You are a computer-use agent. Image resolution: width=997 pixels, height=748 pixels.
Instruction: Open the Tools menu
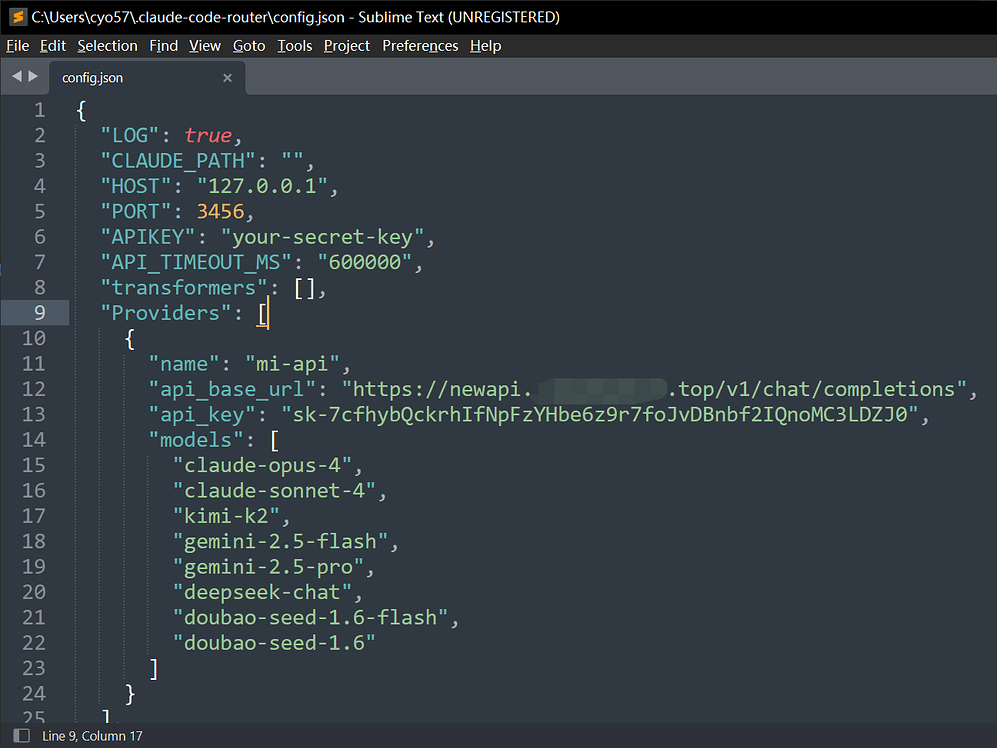tap(294, 46)
